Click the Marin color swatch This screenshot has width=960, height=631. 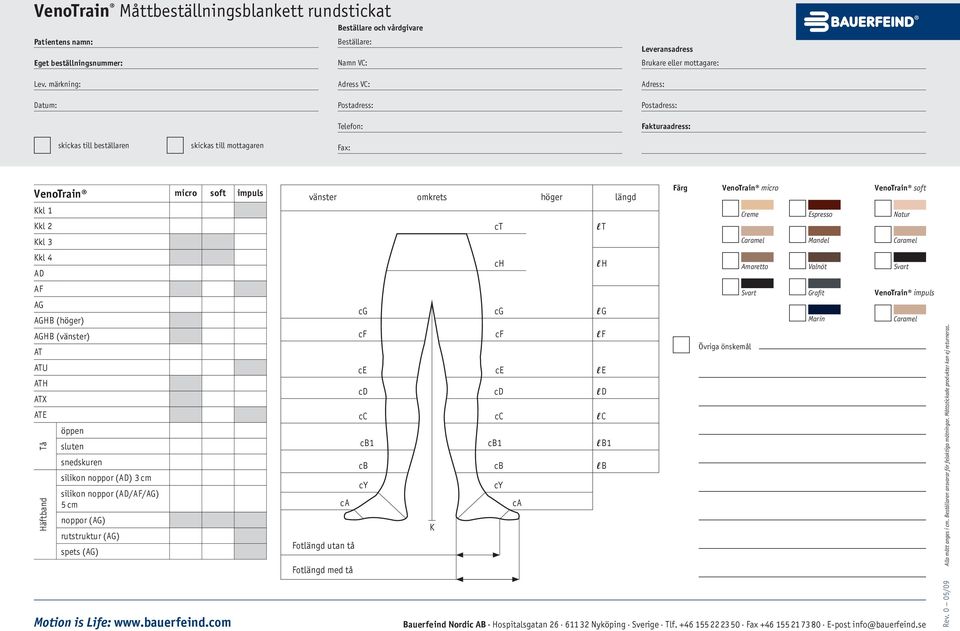(824, 310)
